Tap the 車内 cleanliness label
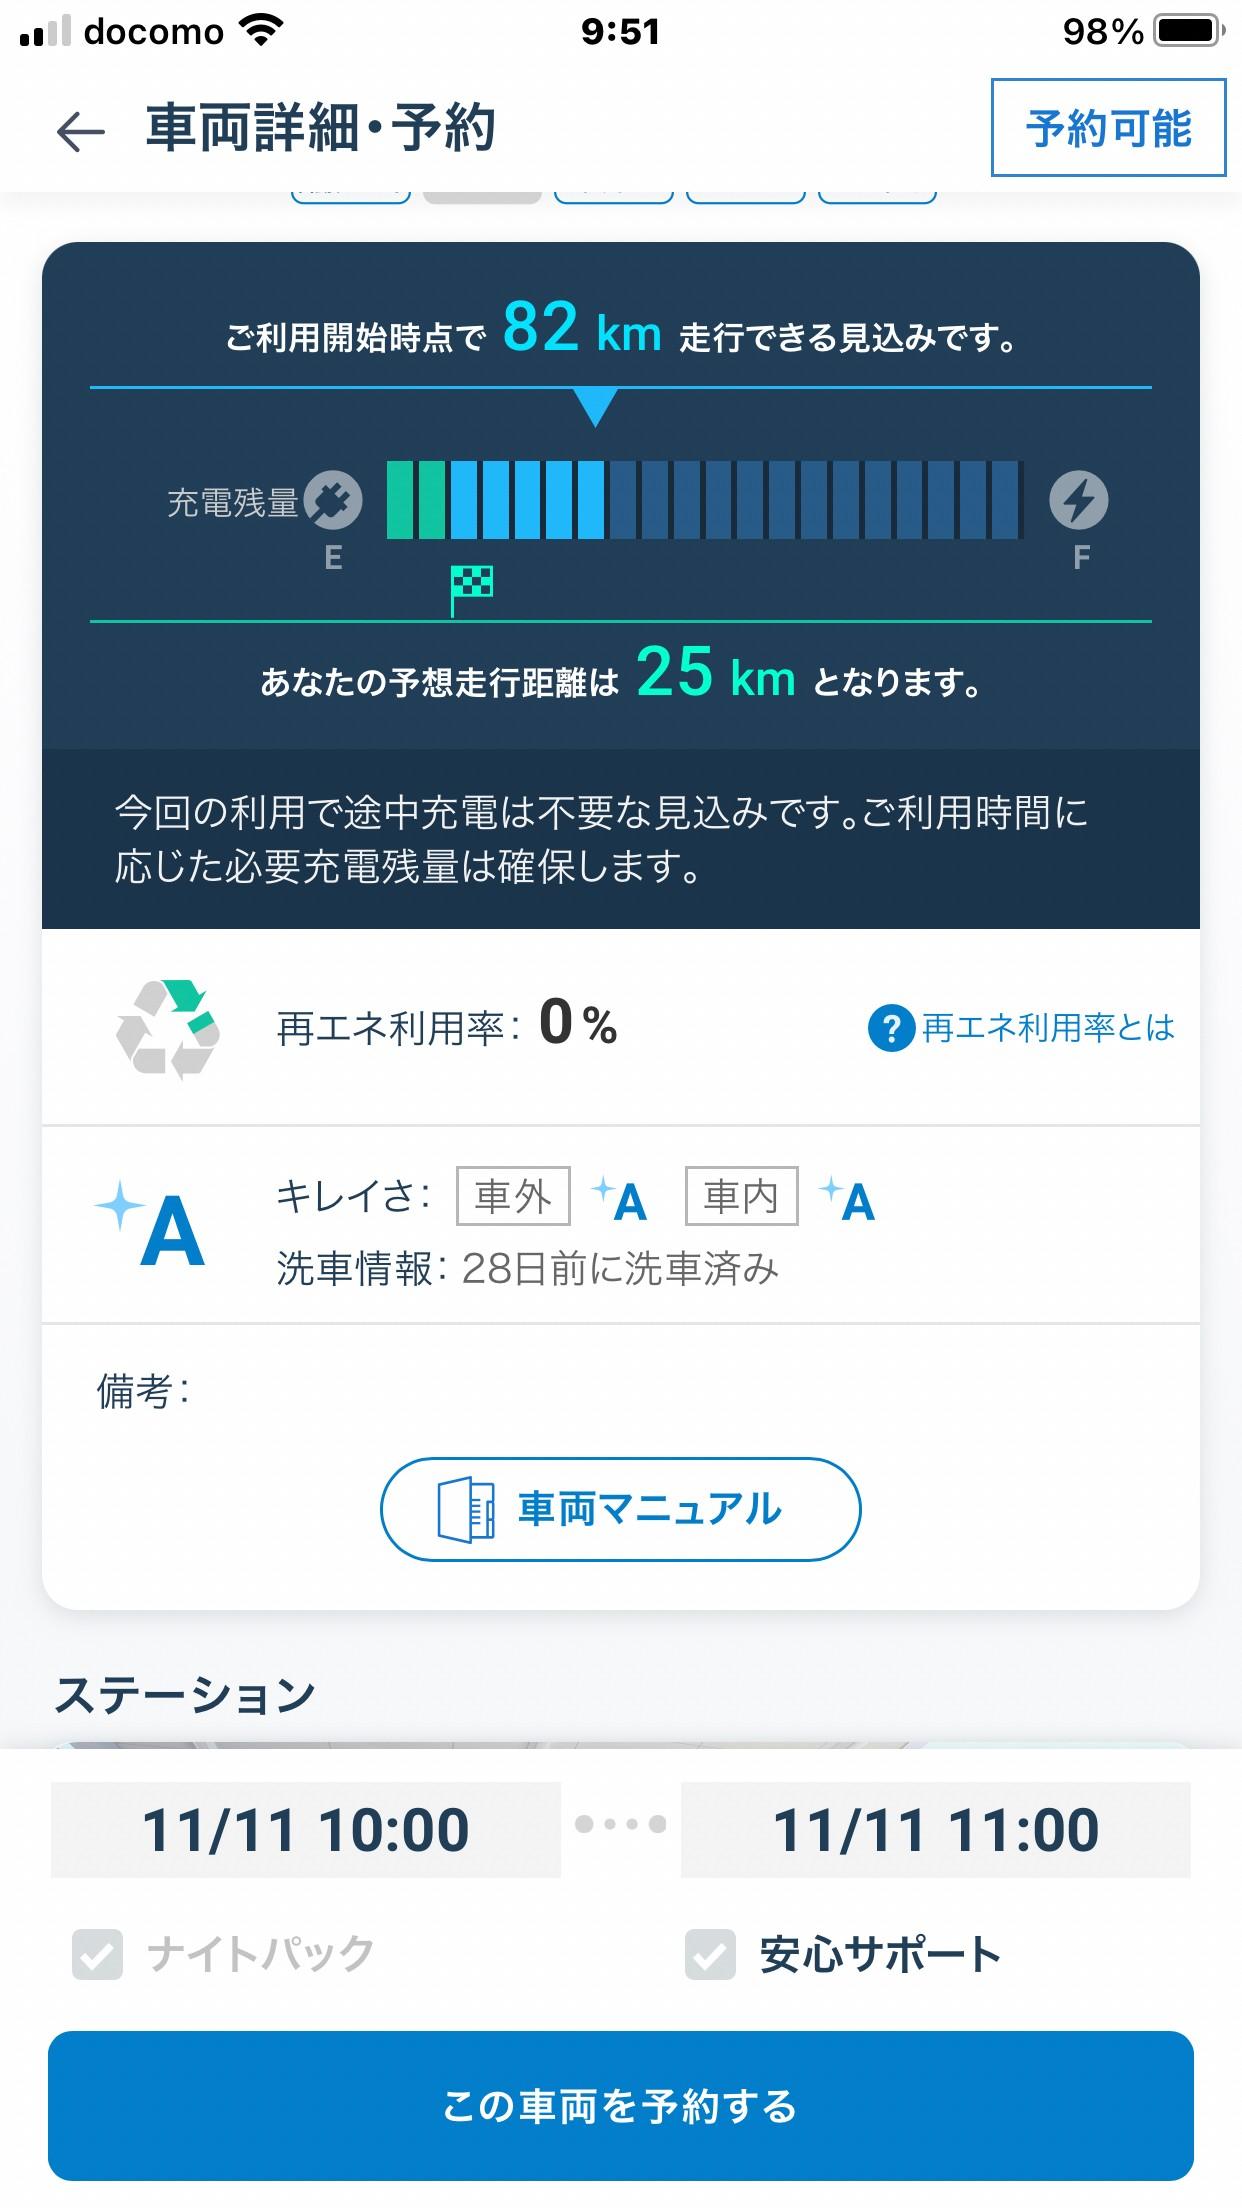 [x=741, y=1196]
